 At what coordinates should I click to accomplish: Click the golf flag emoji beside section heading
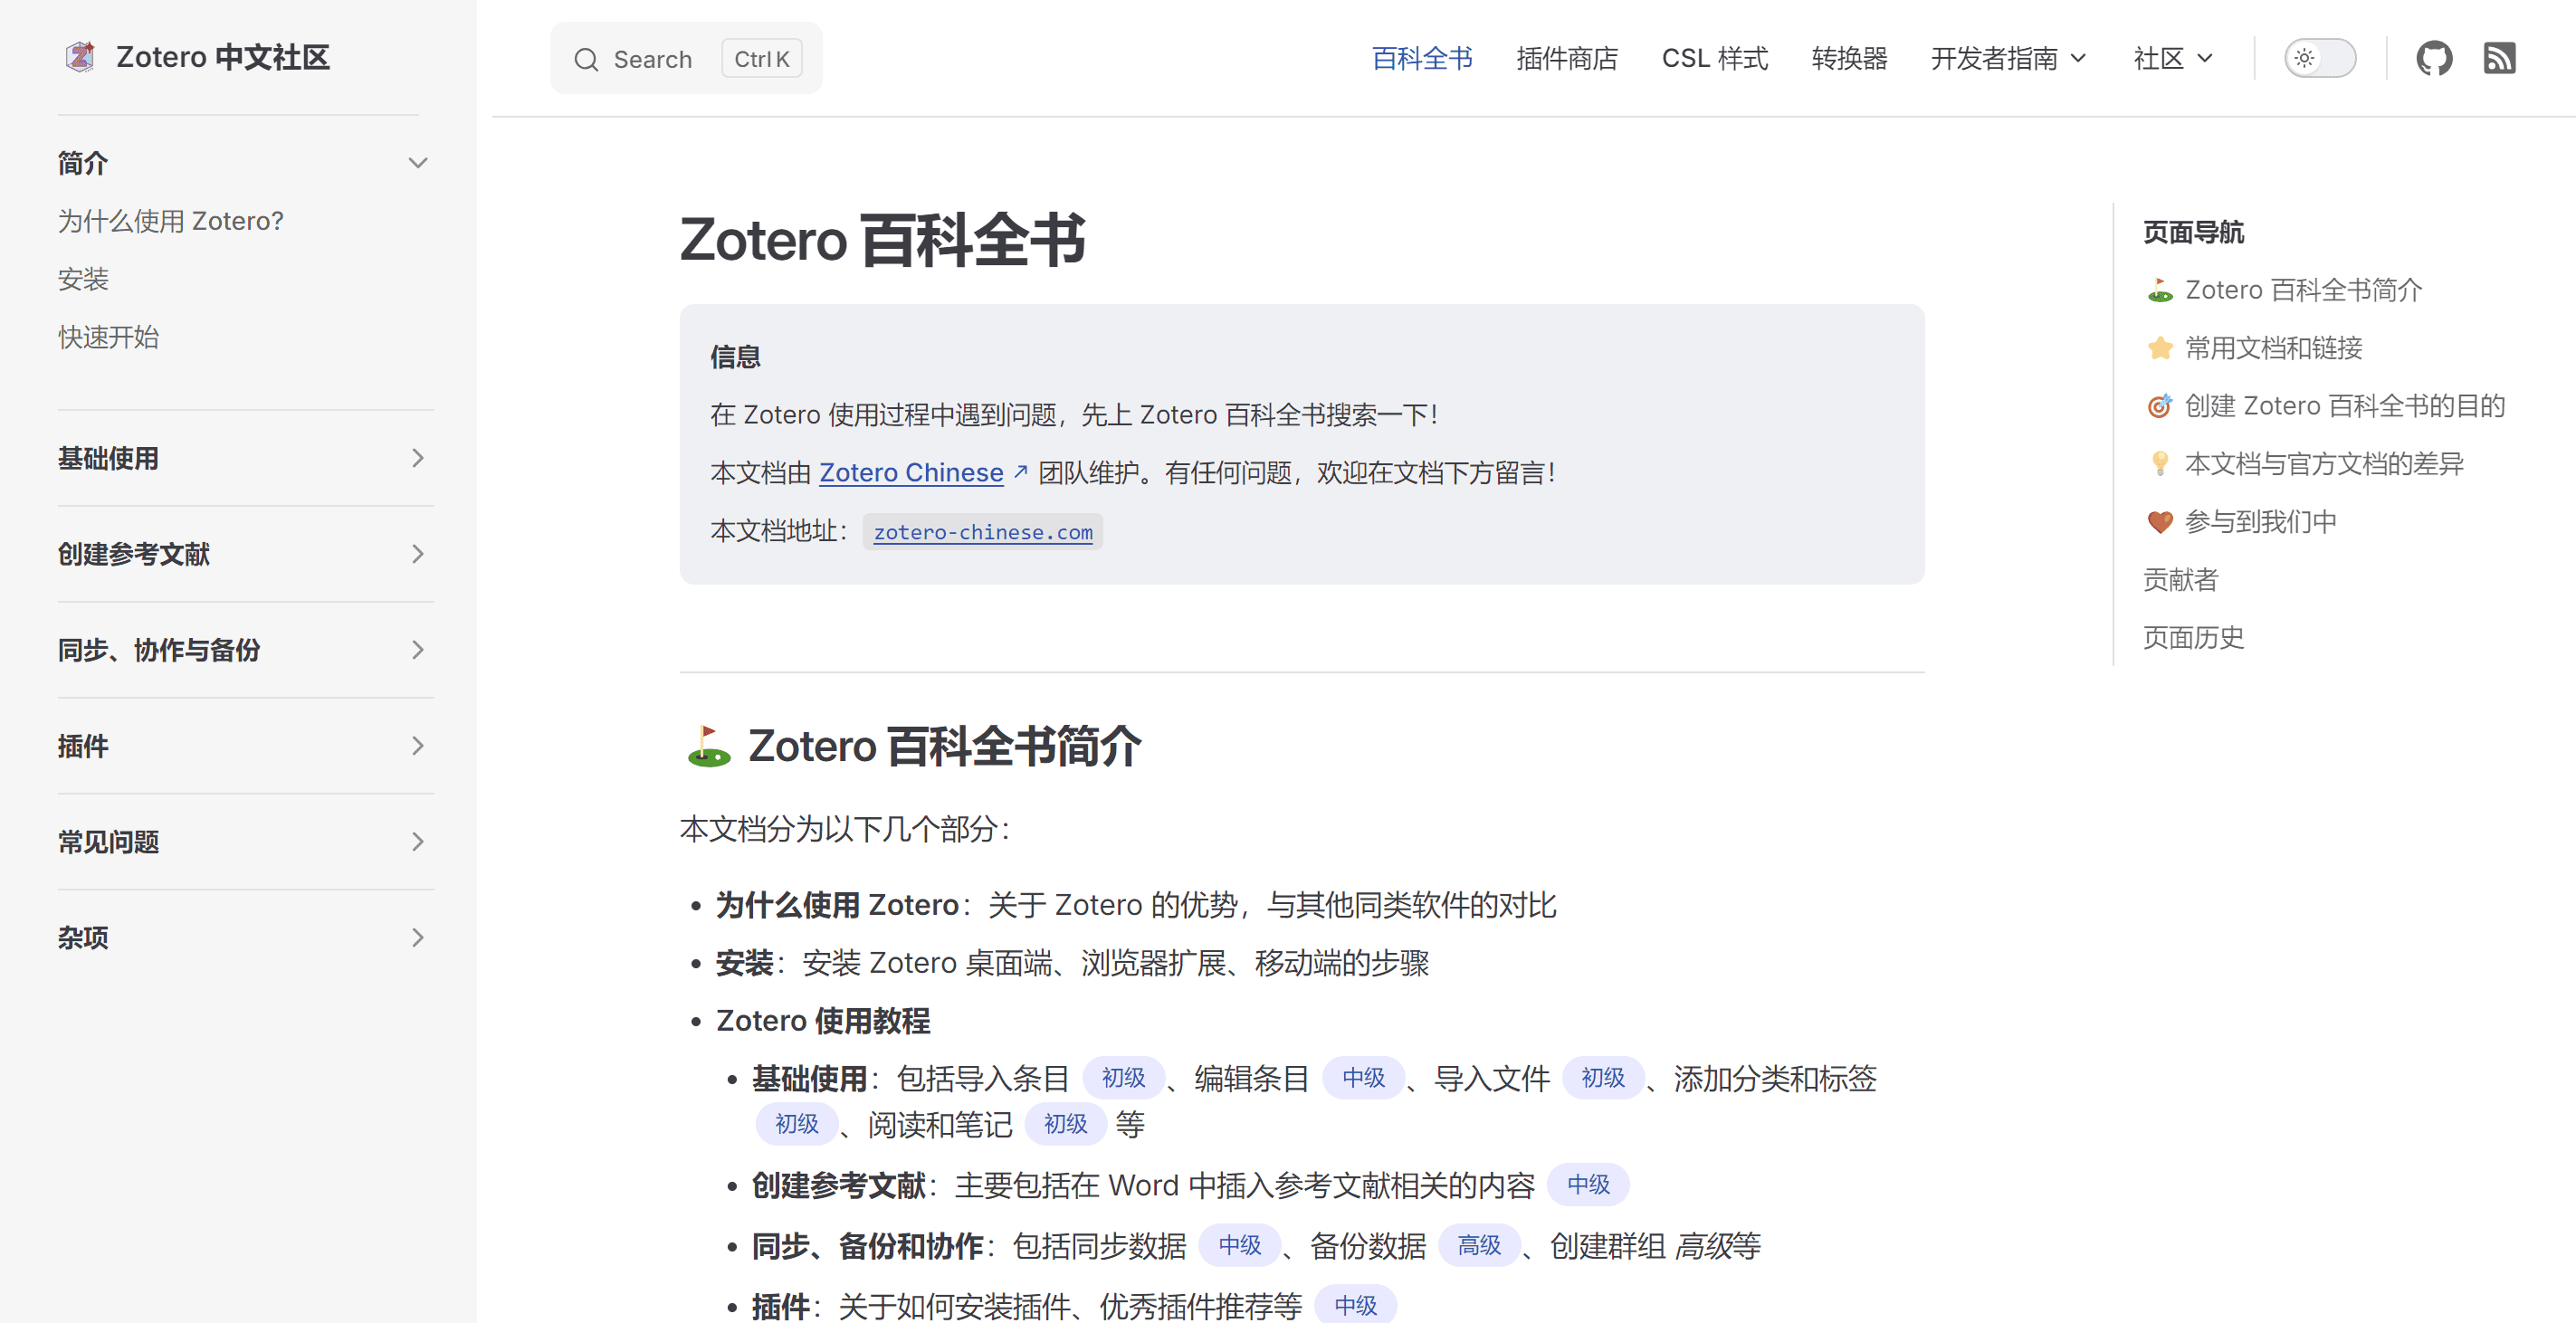(709, 746)
